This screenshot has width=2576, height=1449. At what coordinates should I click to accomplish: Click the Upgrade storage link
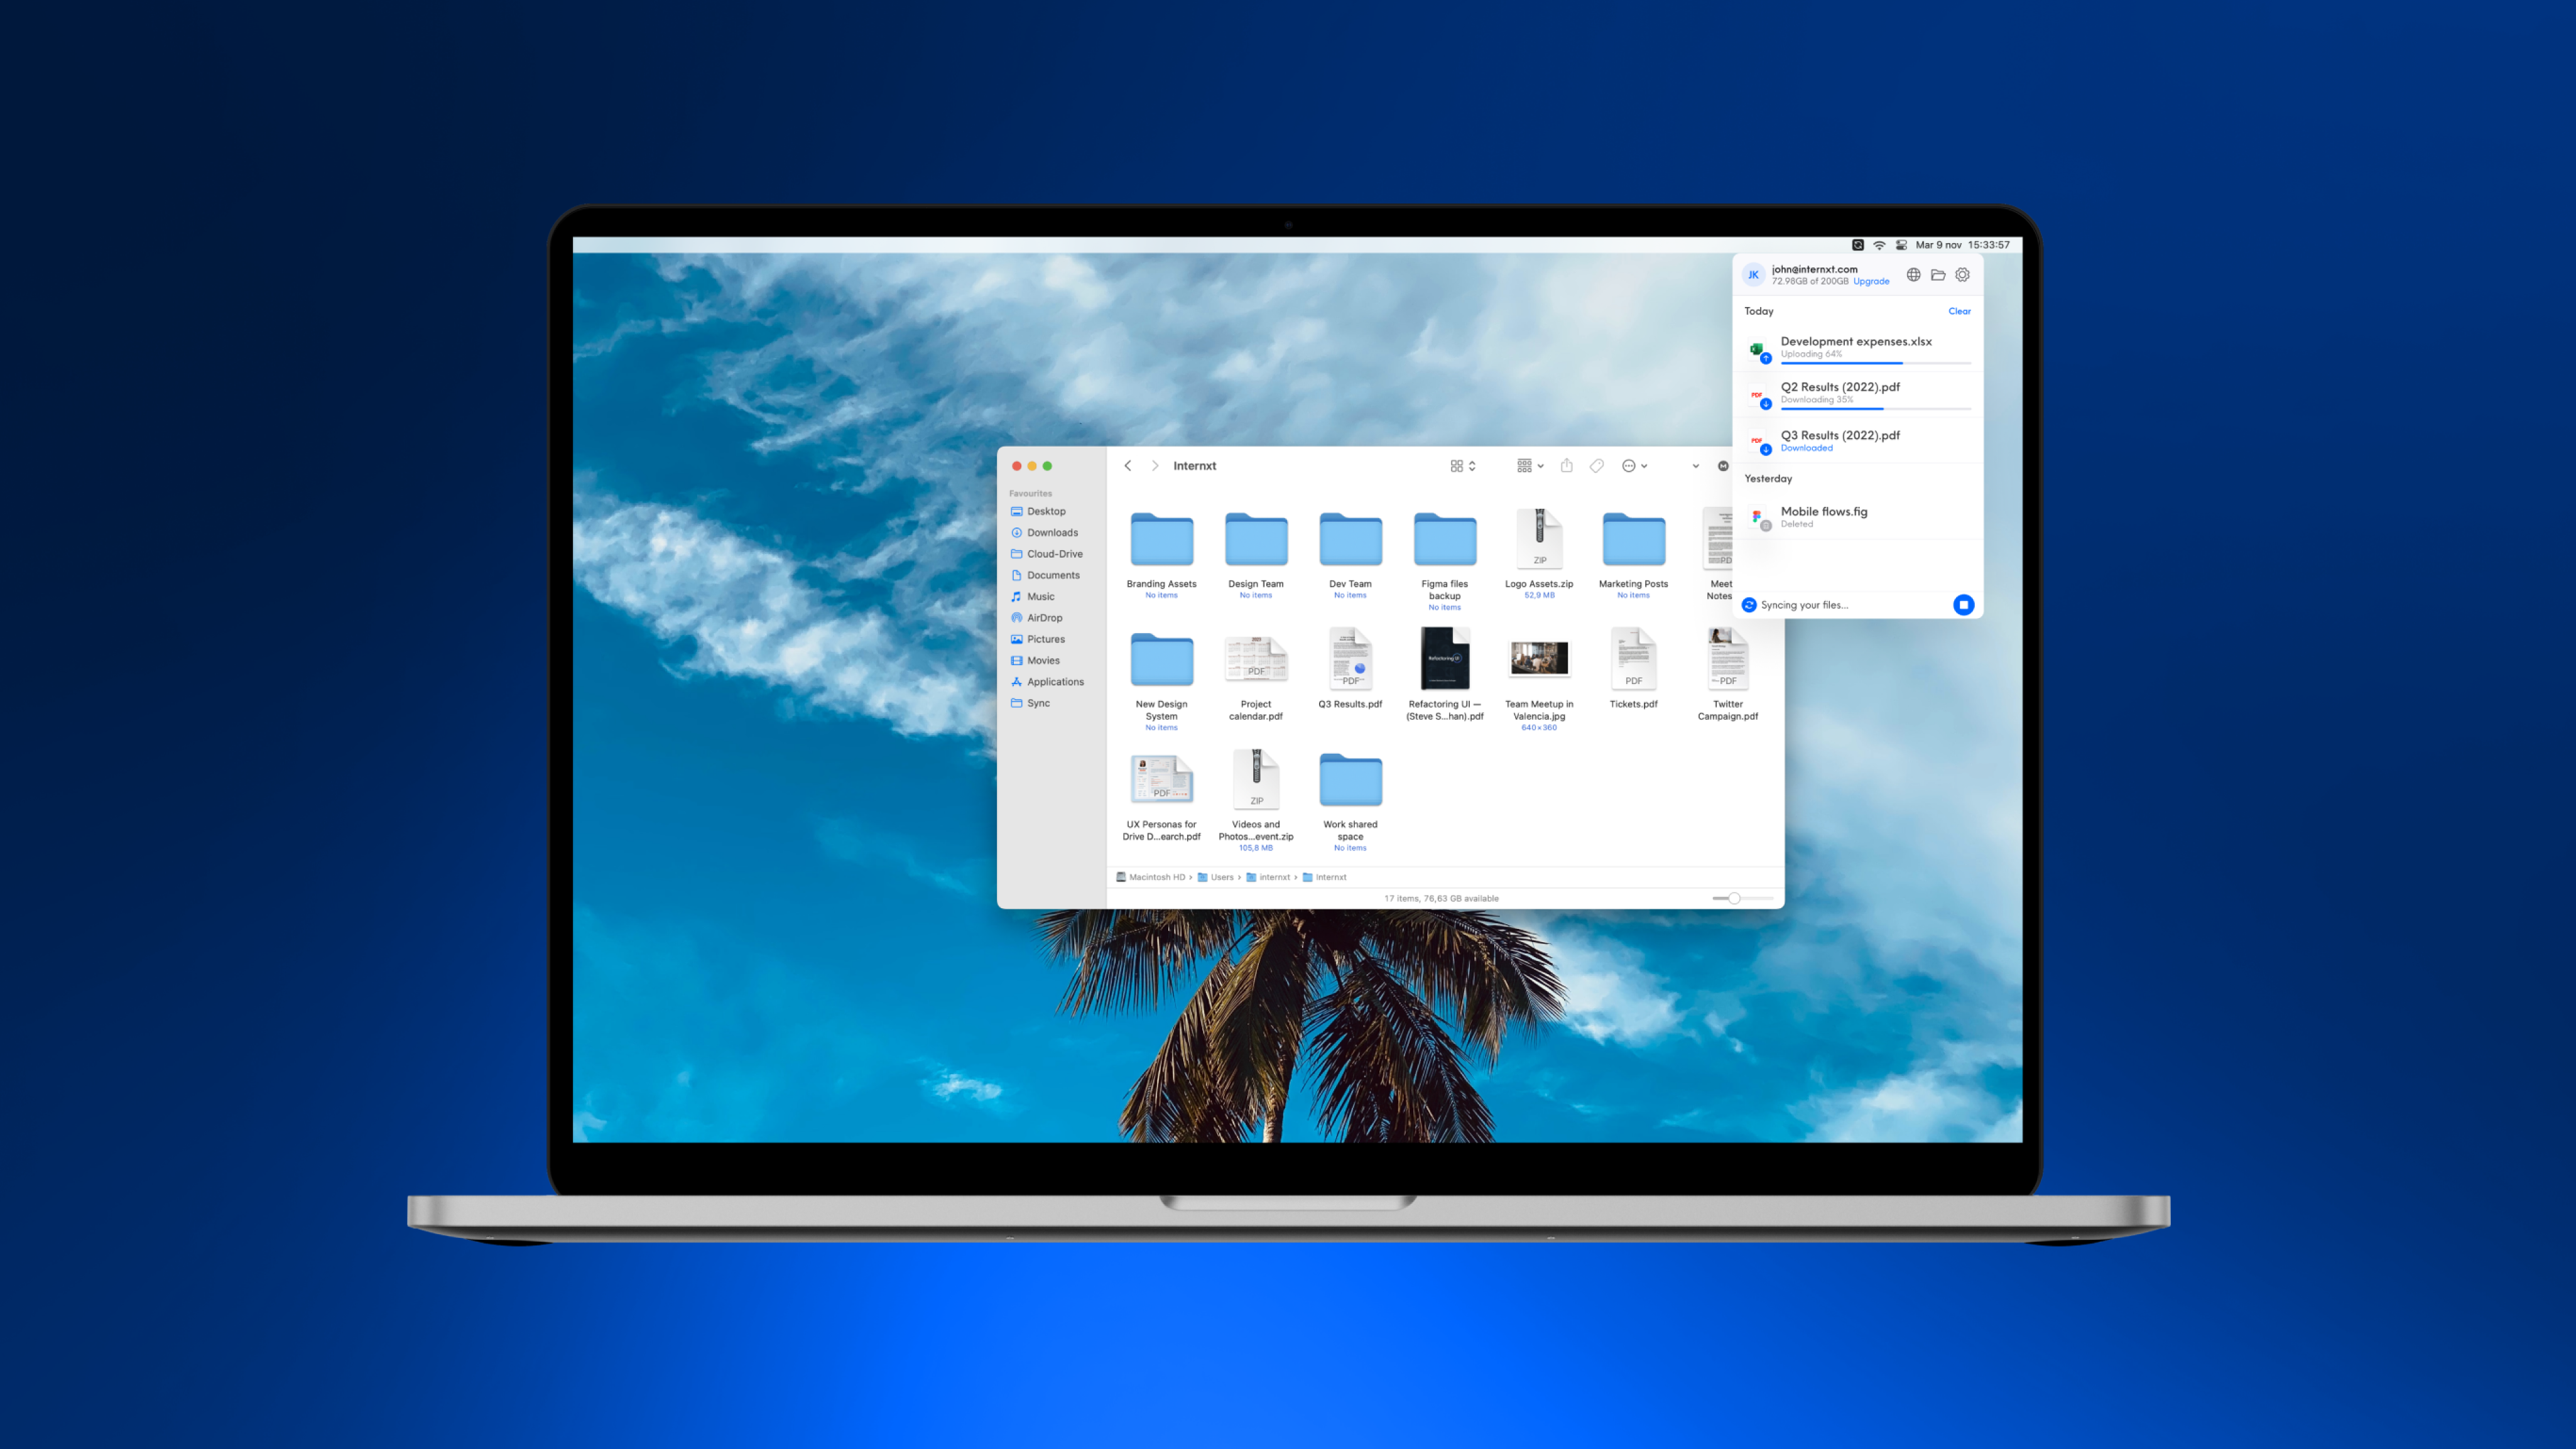1871,282
